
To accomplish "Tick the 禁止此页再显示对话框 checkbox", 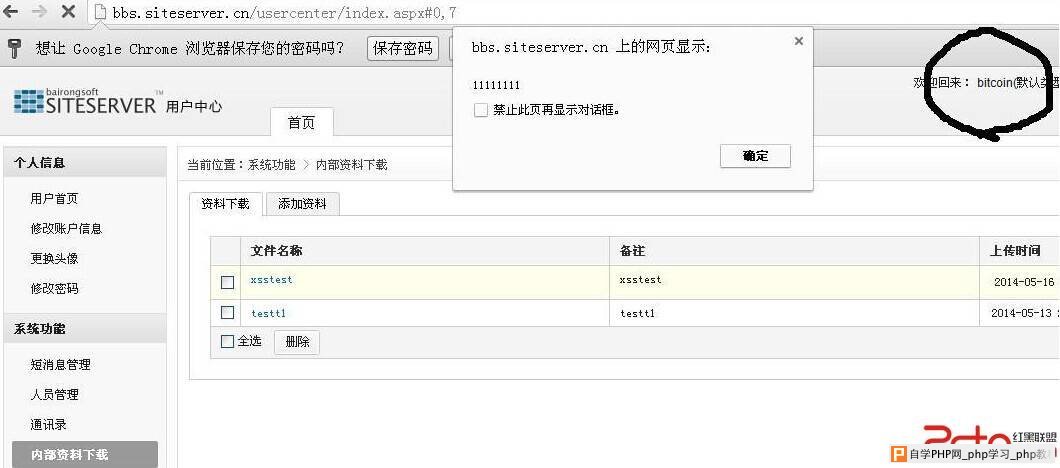I will 481,110.
